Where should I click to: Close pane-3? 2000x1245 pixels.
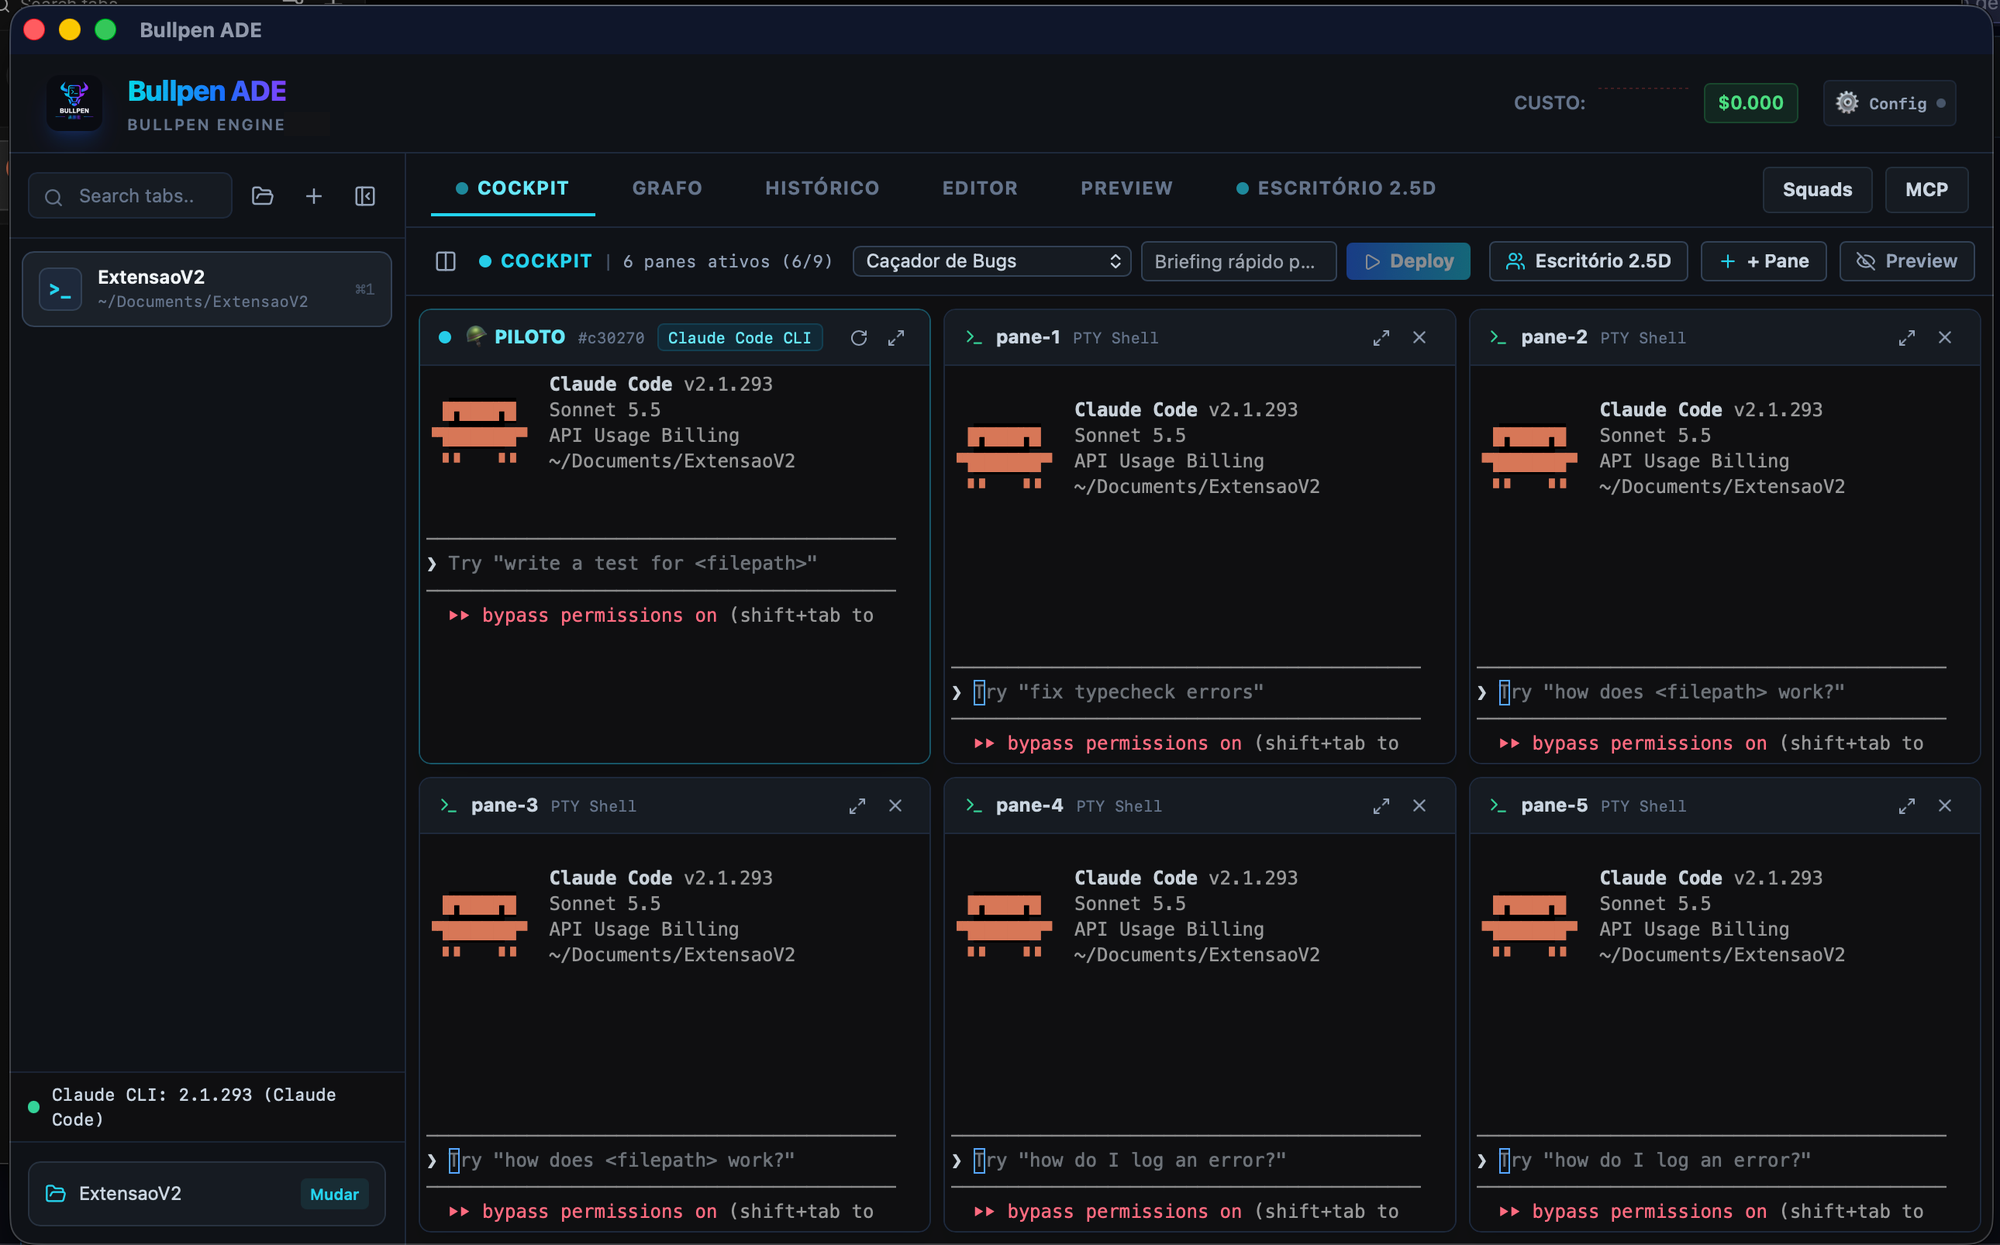[895, 806]
